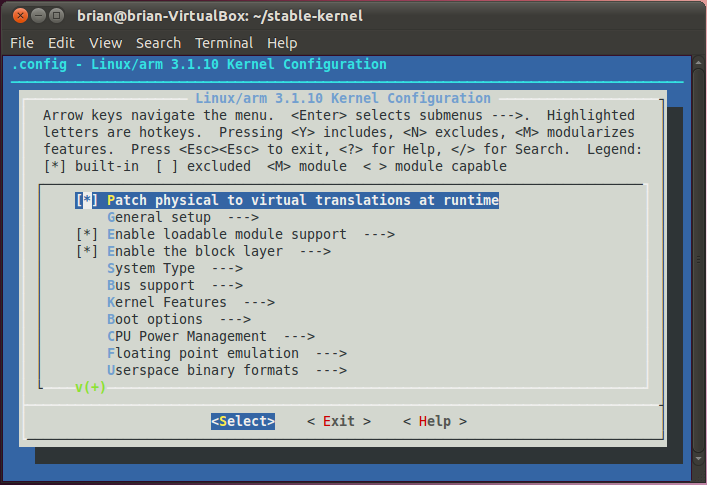Click 'Enable loadable module support' text
This screenshot has height=485, width=707.
(x=227, y=234)
